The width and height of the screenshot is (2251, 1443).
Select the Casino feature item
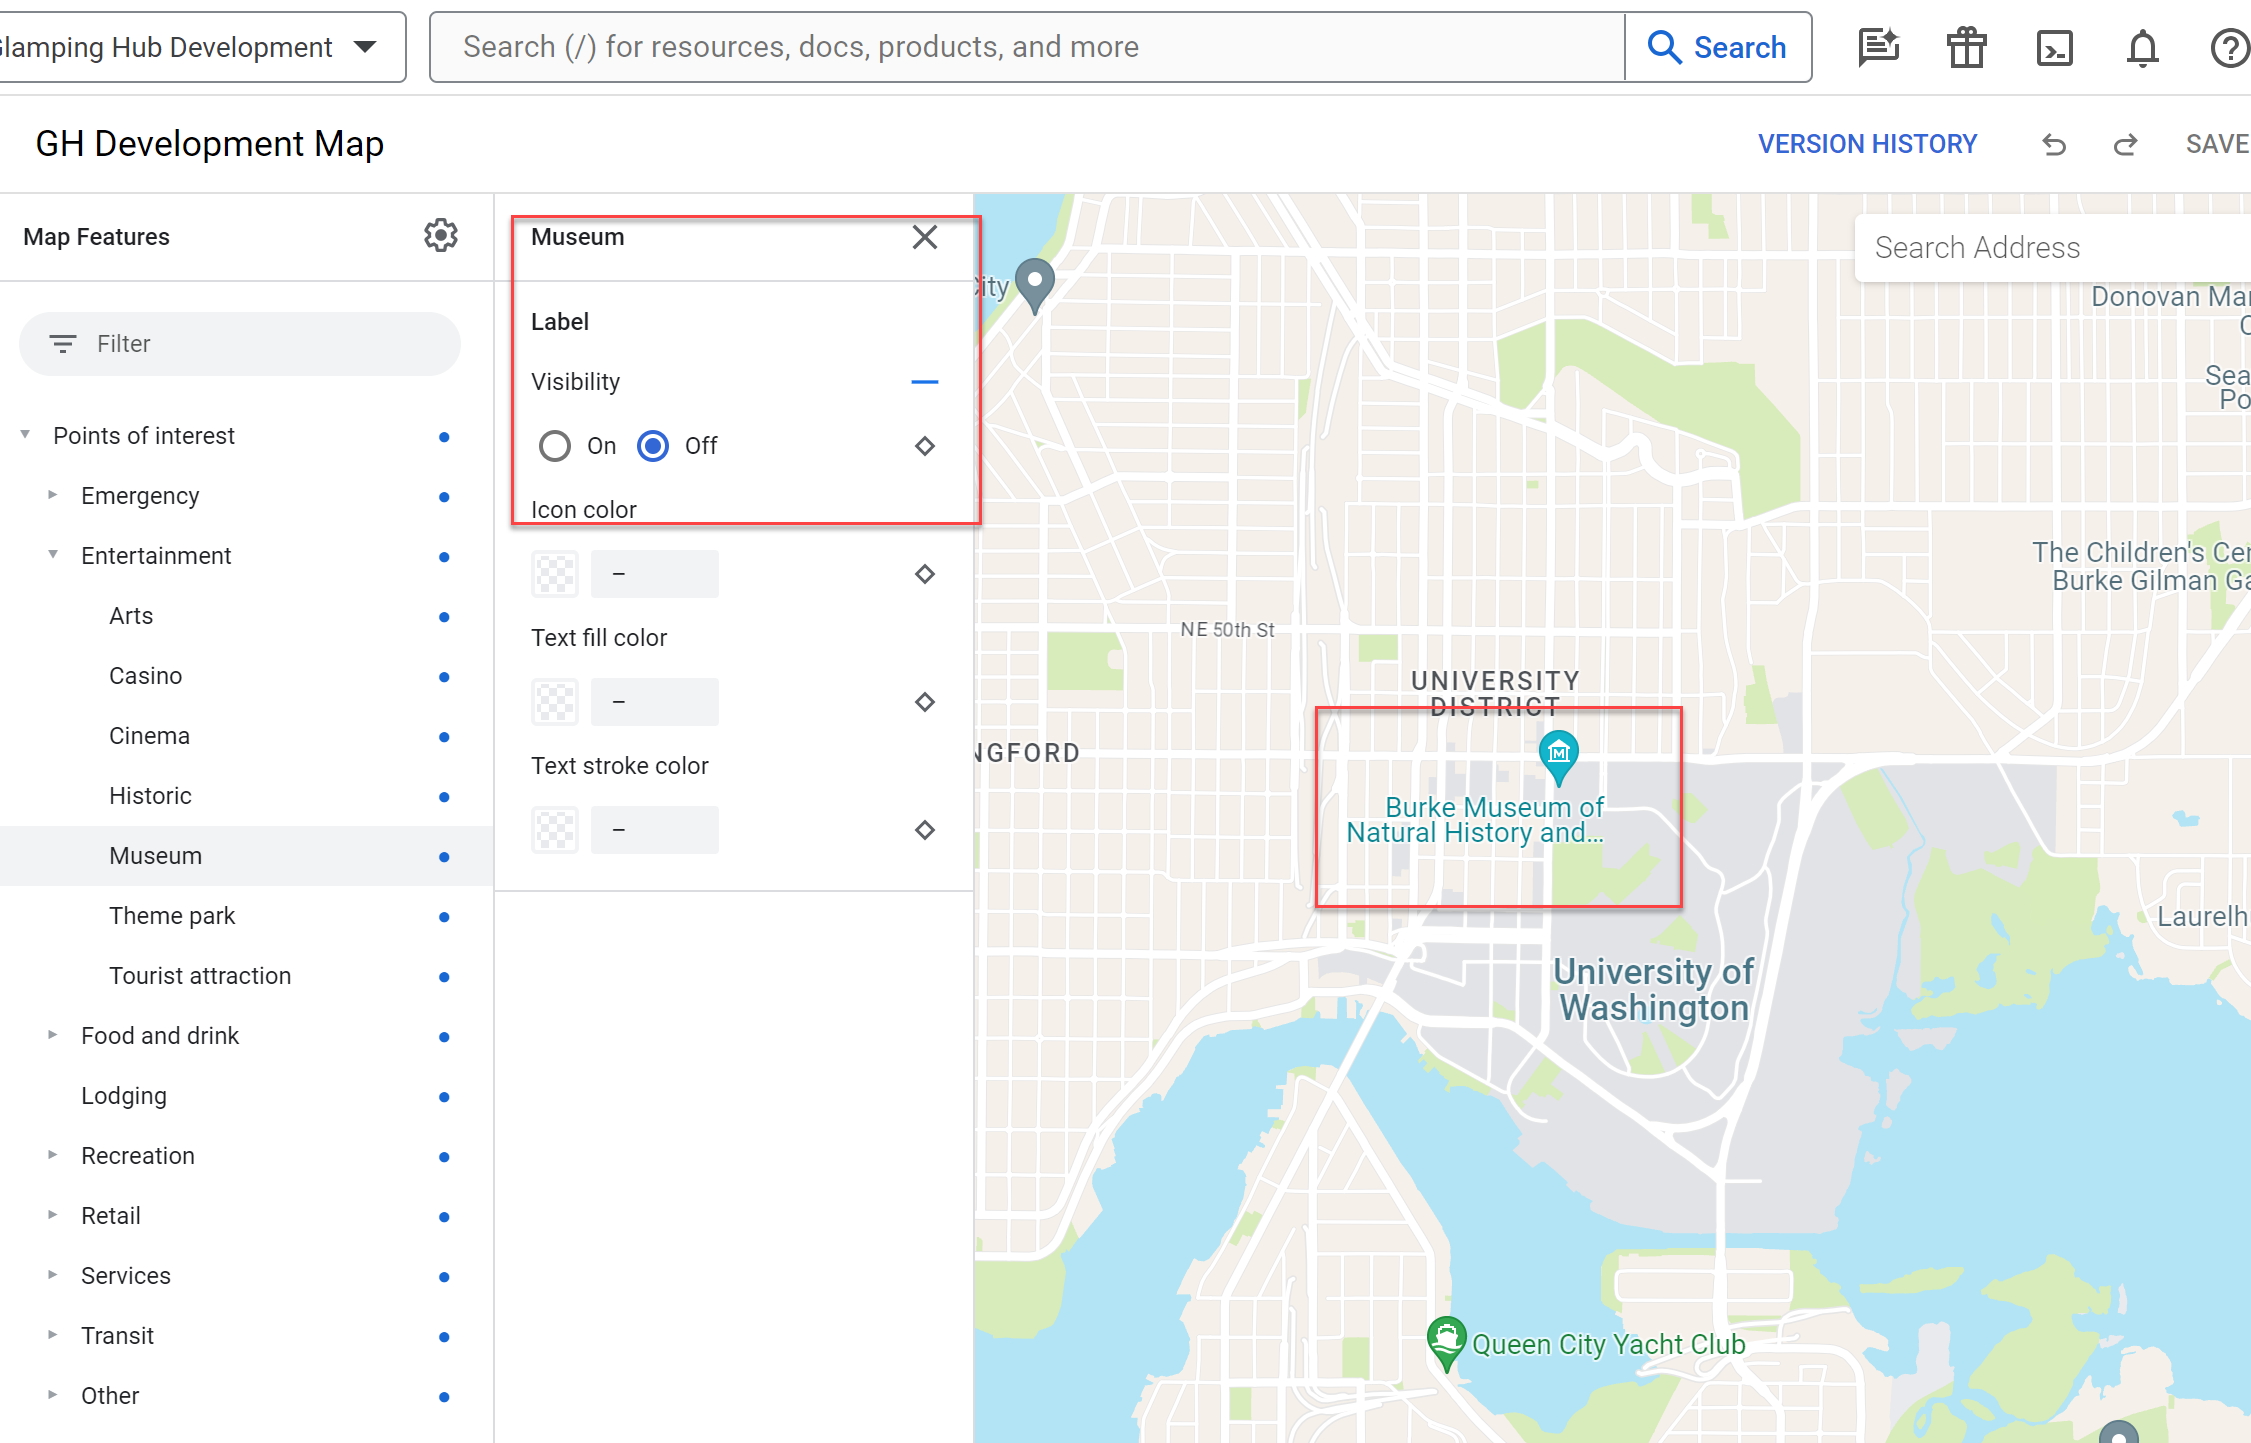[x=146, y=675]
